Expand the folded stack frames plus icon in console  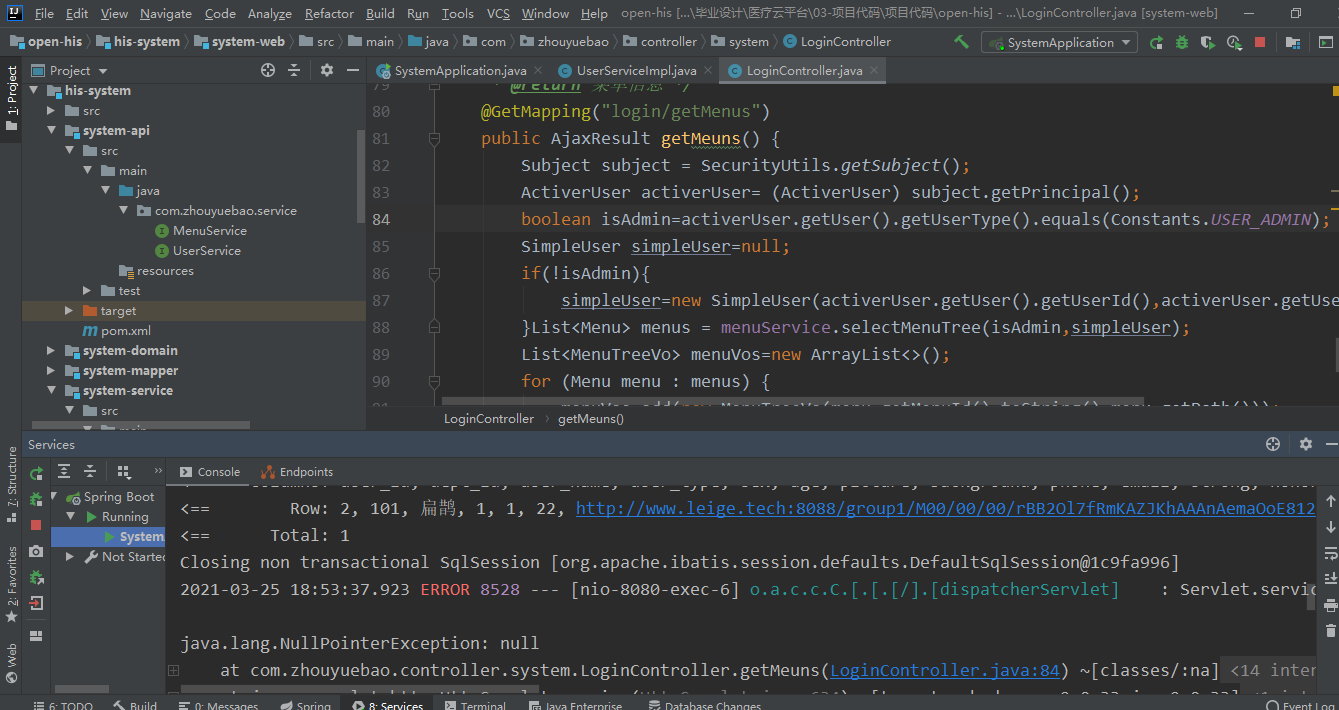click(x=173, y=670)
